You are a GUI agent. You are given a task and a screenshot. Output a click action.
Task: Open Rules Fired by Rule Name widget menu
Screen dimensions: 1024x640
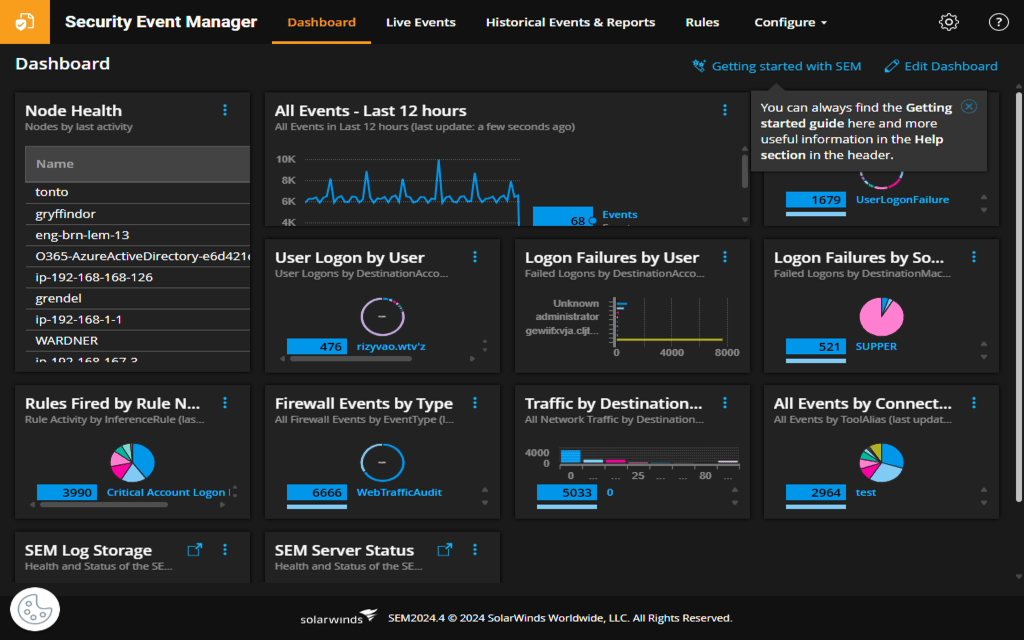(x=225, y=403)
